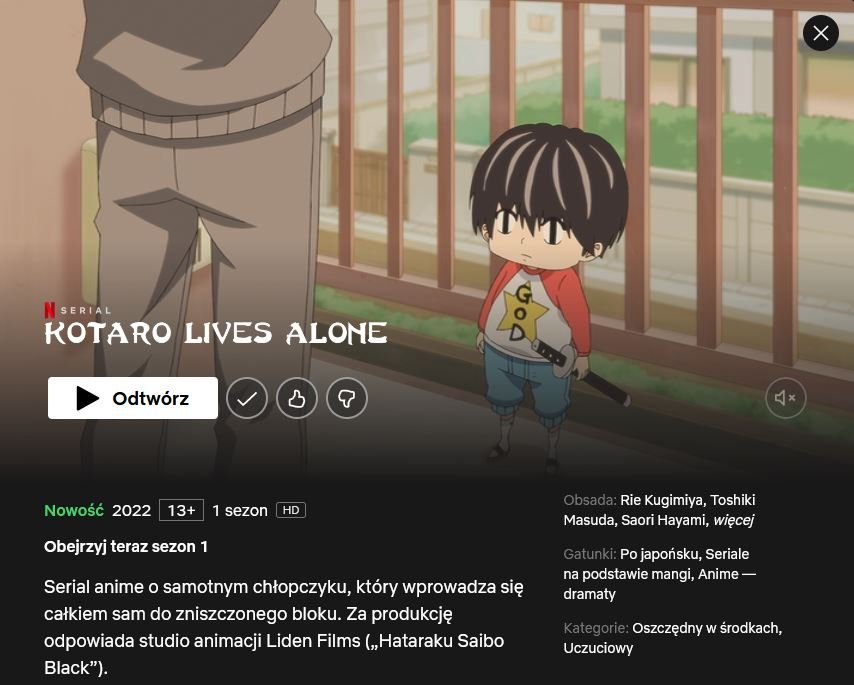
Task: Click the Netflix N serial logo
Action: click(x=50, y=310)
